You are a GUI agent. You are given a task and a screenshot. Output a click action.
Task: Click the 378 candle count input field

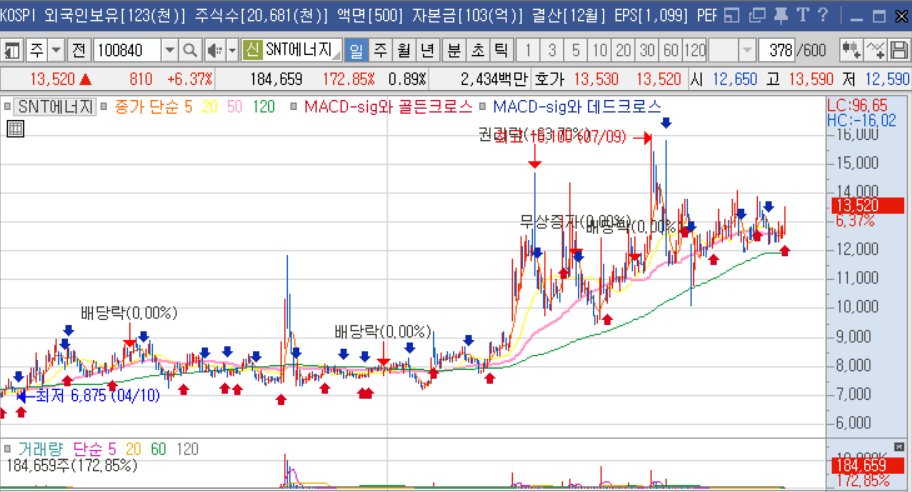[x=776, y=50]
